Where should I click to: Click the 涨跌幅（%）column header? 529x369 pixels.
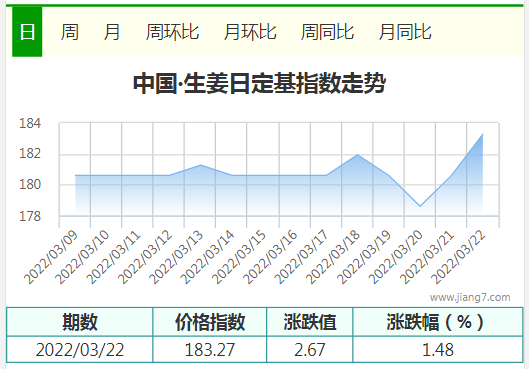438,322
